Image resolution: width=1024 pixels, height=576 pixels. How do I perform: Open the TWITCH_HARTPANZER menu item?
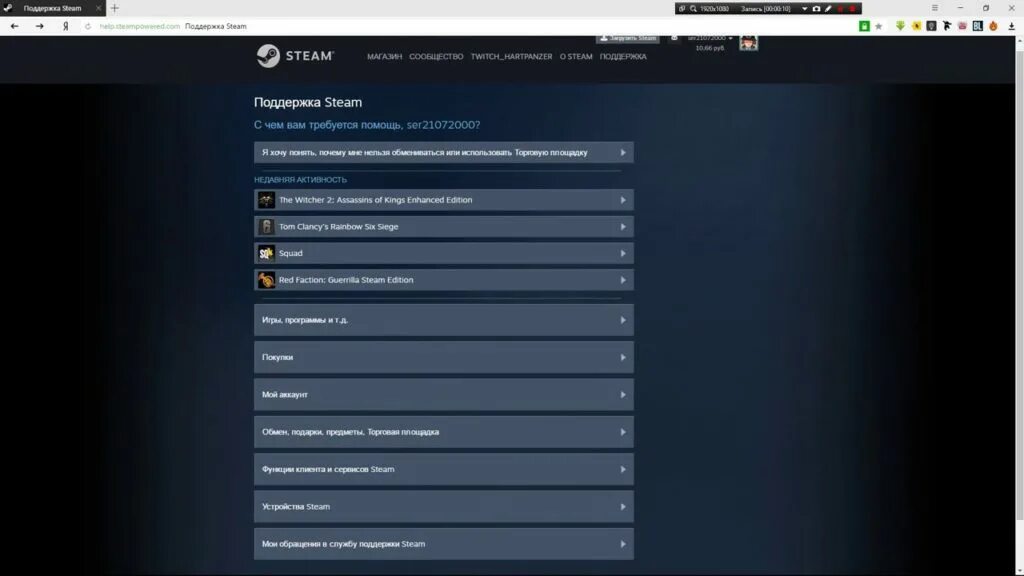(511, 57)
